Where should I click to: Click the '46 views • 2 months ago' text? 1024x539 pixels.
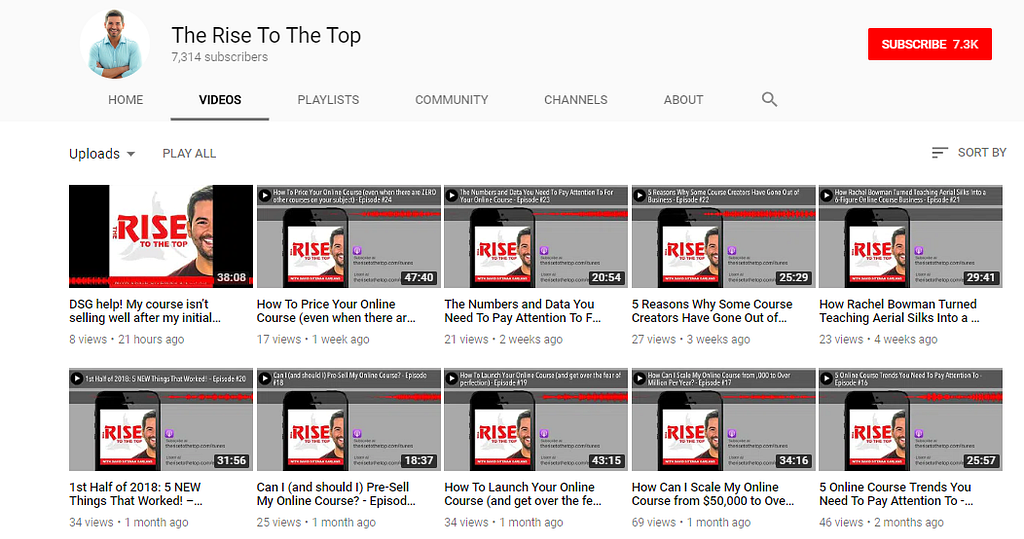coord(881,522)
